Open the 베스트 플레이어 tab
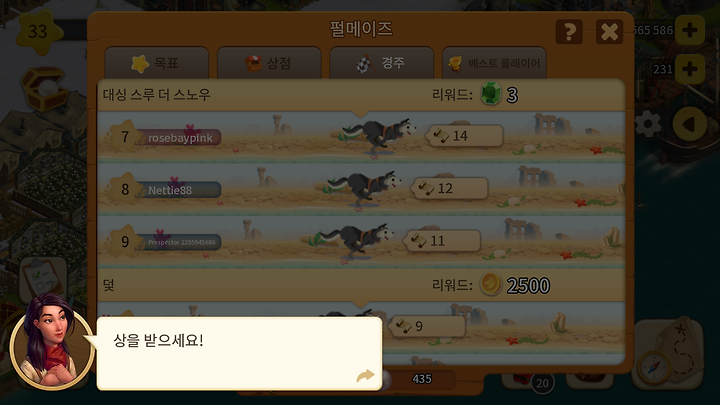The image size is (720, 405). pyautogui.click(x=494, y=63)
